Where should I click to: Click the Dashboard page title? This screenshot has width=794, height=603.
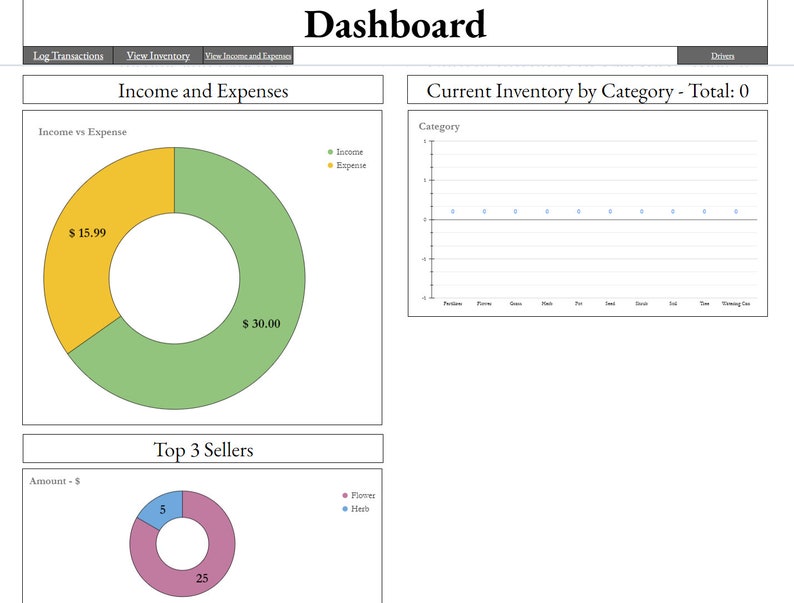coord(395,24)
